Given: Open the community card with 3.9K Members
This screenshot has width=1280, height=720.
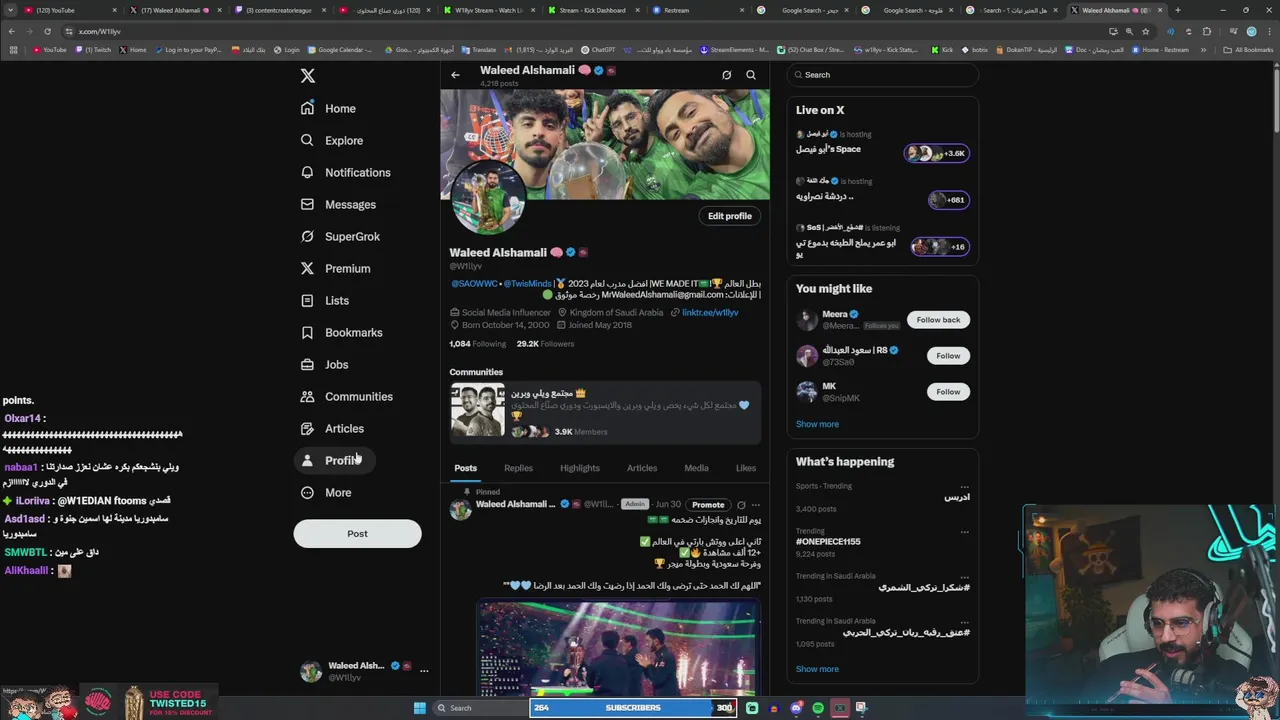Looking at the screenshot, I should coord(605,410).
